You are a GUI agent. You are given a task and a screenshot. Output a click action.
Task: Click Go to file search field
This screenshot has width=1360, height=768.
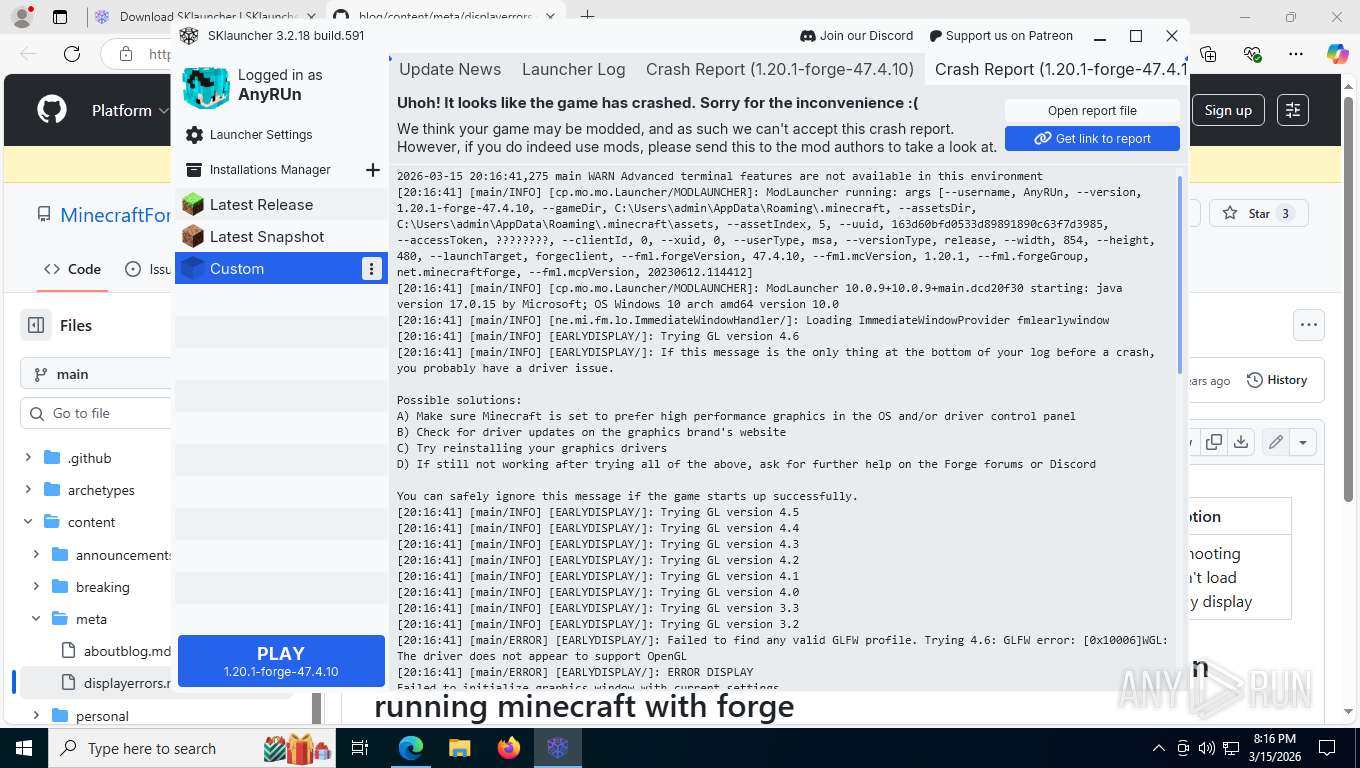click(96, 413)
